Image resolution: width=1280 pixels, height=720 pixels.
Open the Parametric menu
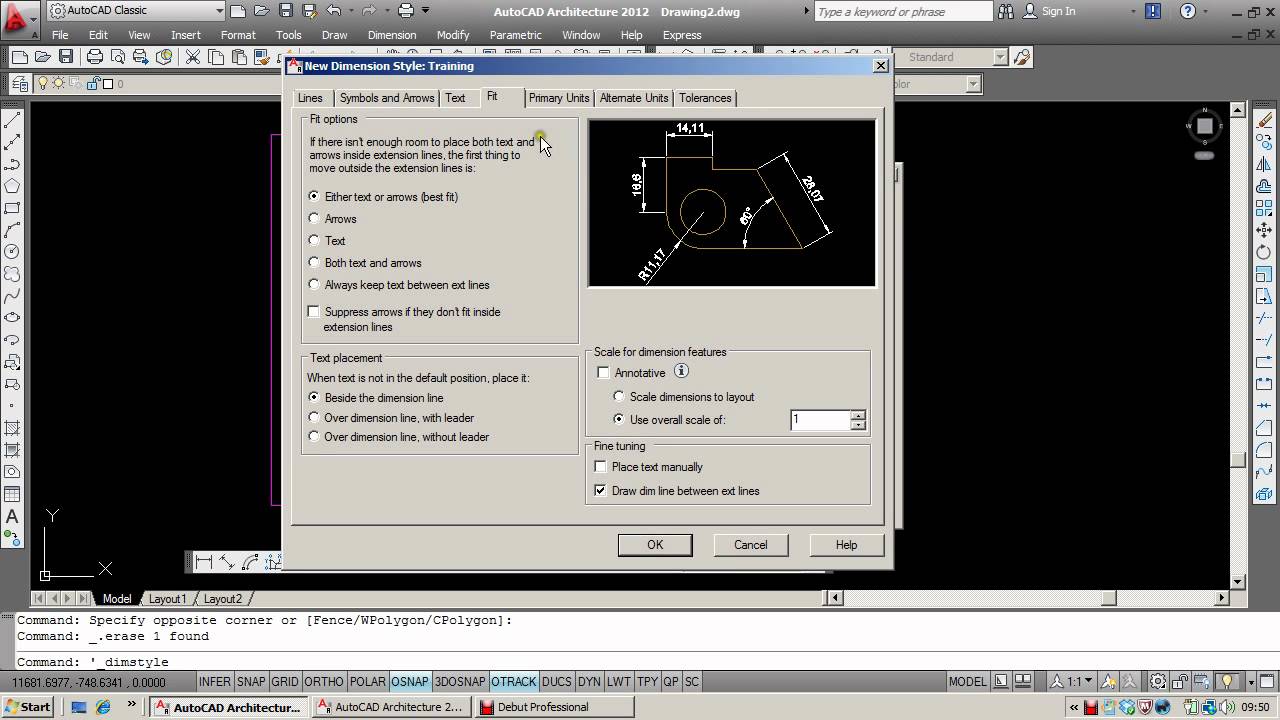point(515,35)
